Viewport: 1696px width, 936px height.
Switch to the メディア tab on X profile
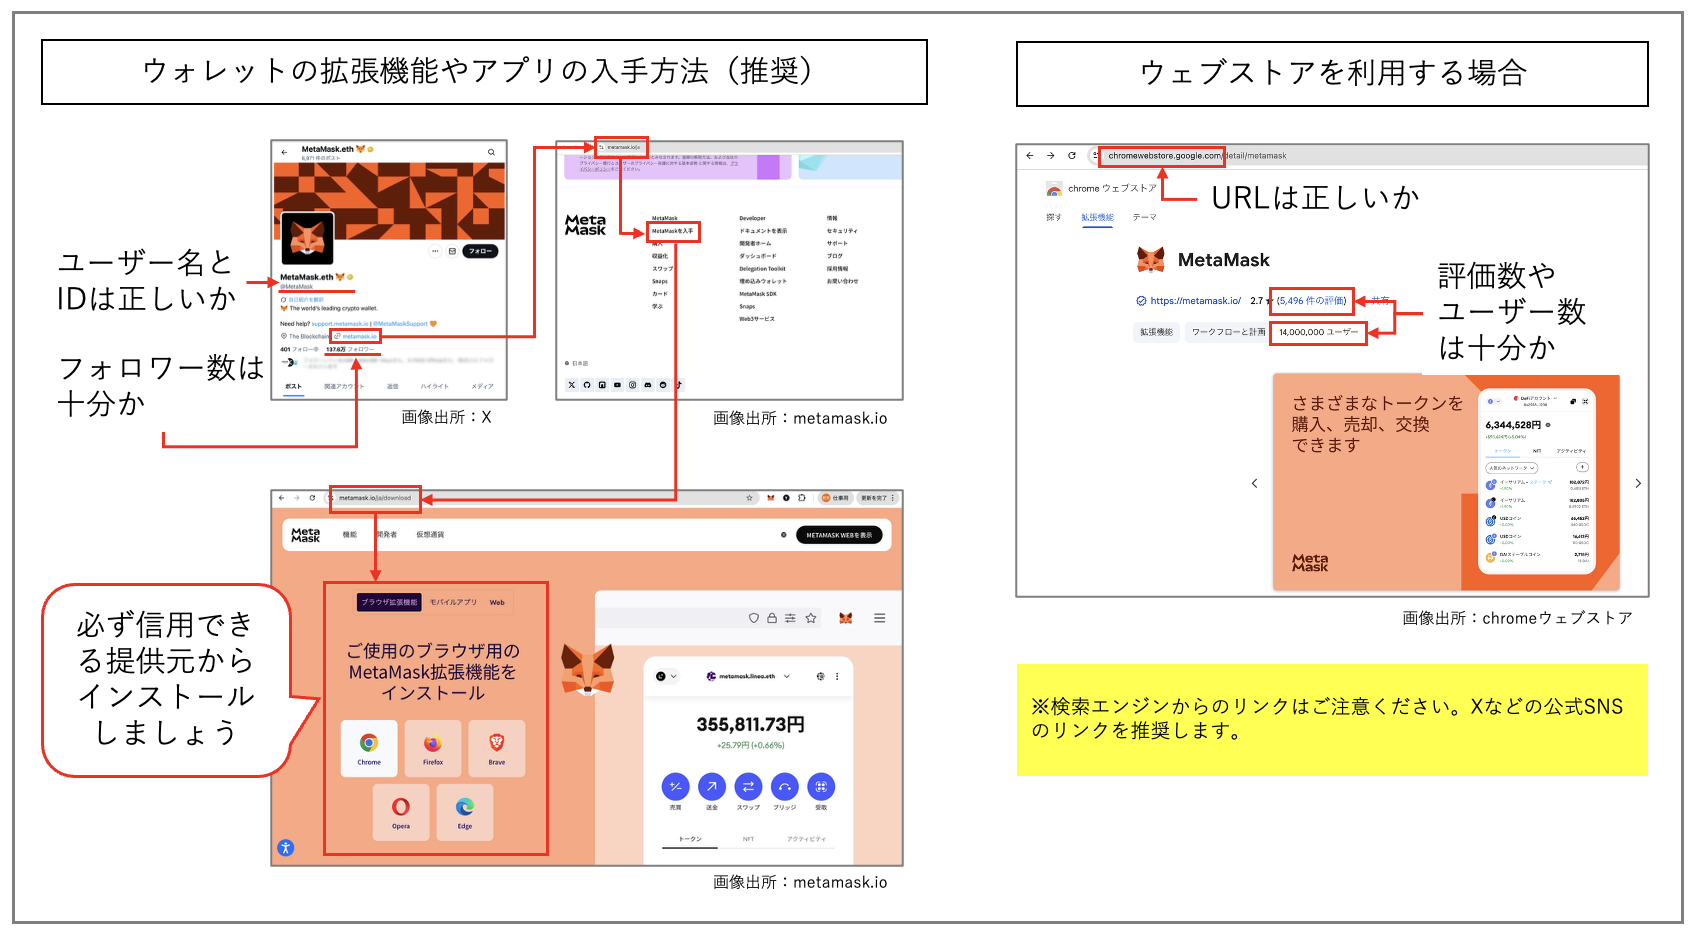pos(482,386)
